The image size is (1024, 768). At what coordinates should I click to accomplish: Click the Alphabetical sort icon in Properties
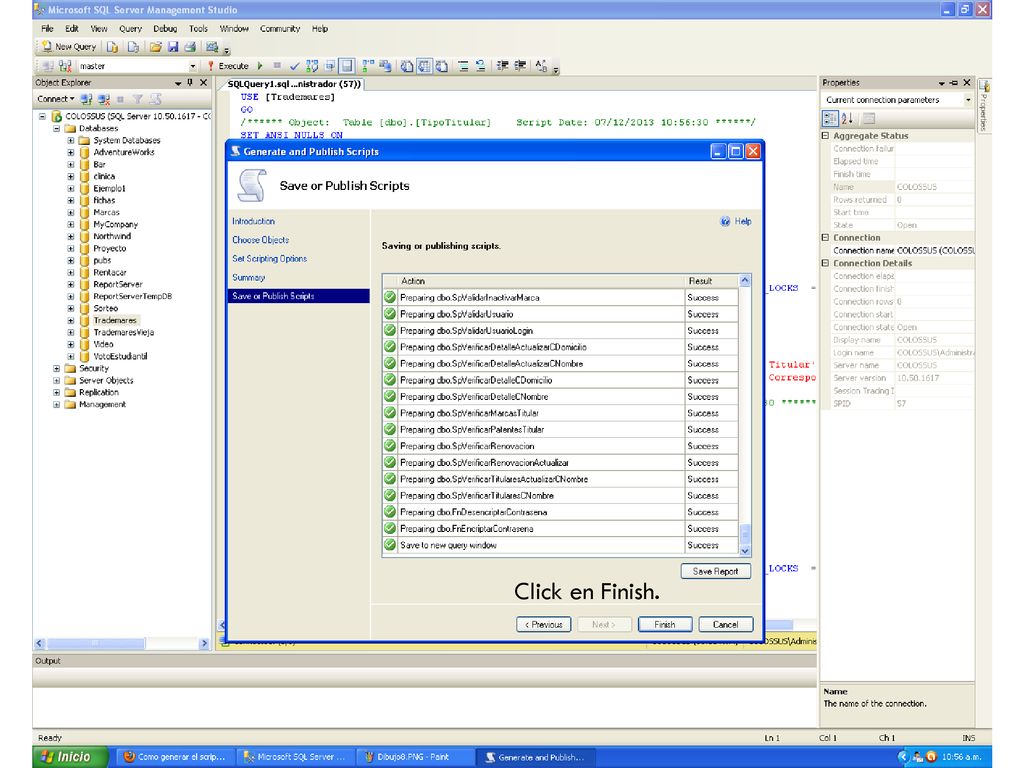click(x=847, y=118)
